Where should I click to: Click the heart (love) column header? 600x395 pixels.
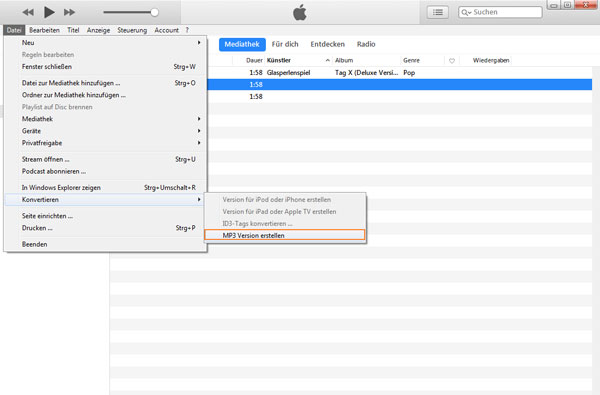point(452,60)
